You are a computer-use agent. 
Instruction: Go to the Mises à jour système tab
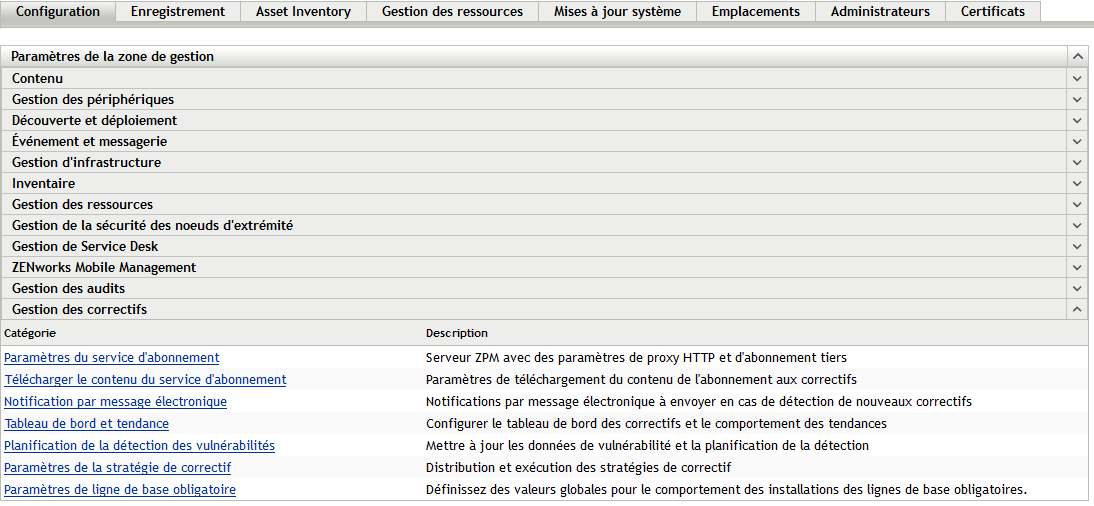point(617,11)
